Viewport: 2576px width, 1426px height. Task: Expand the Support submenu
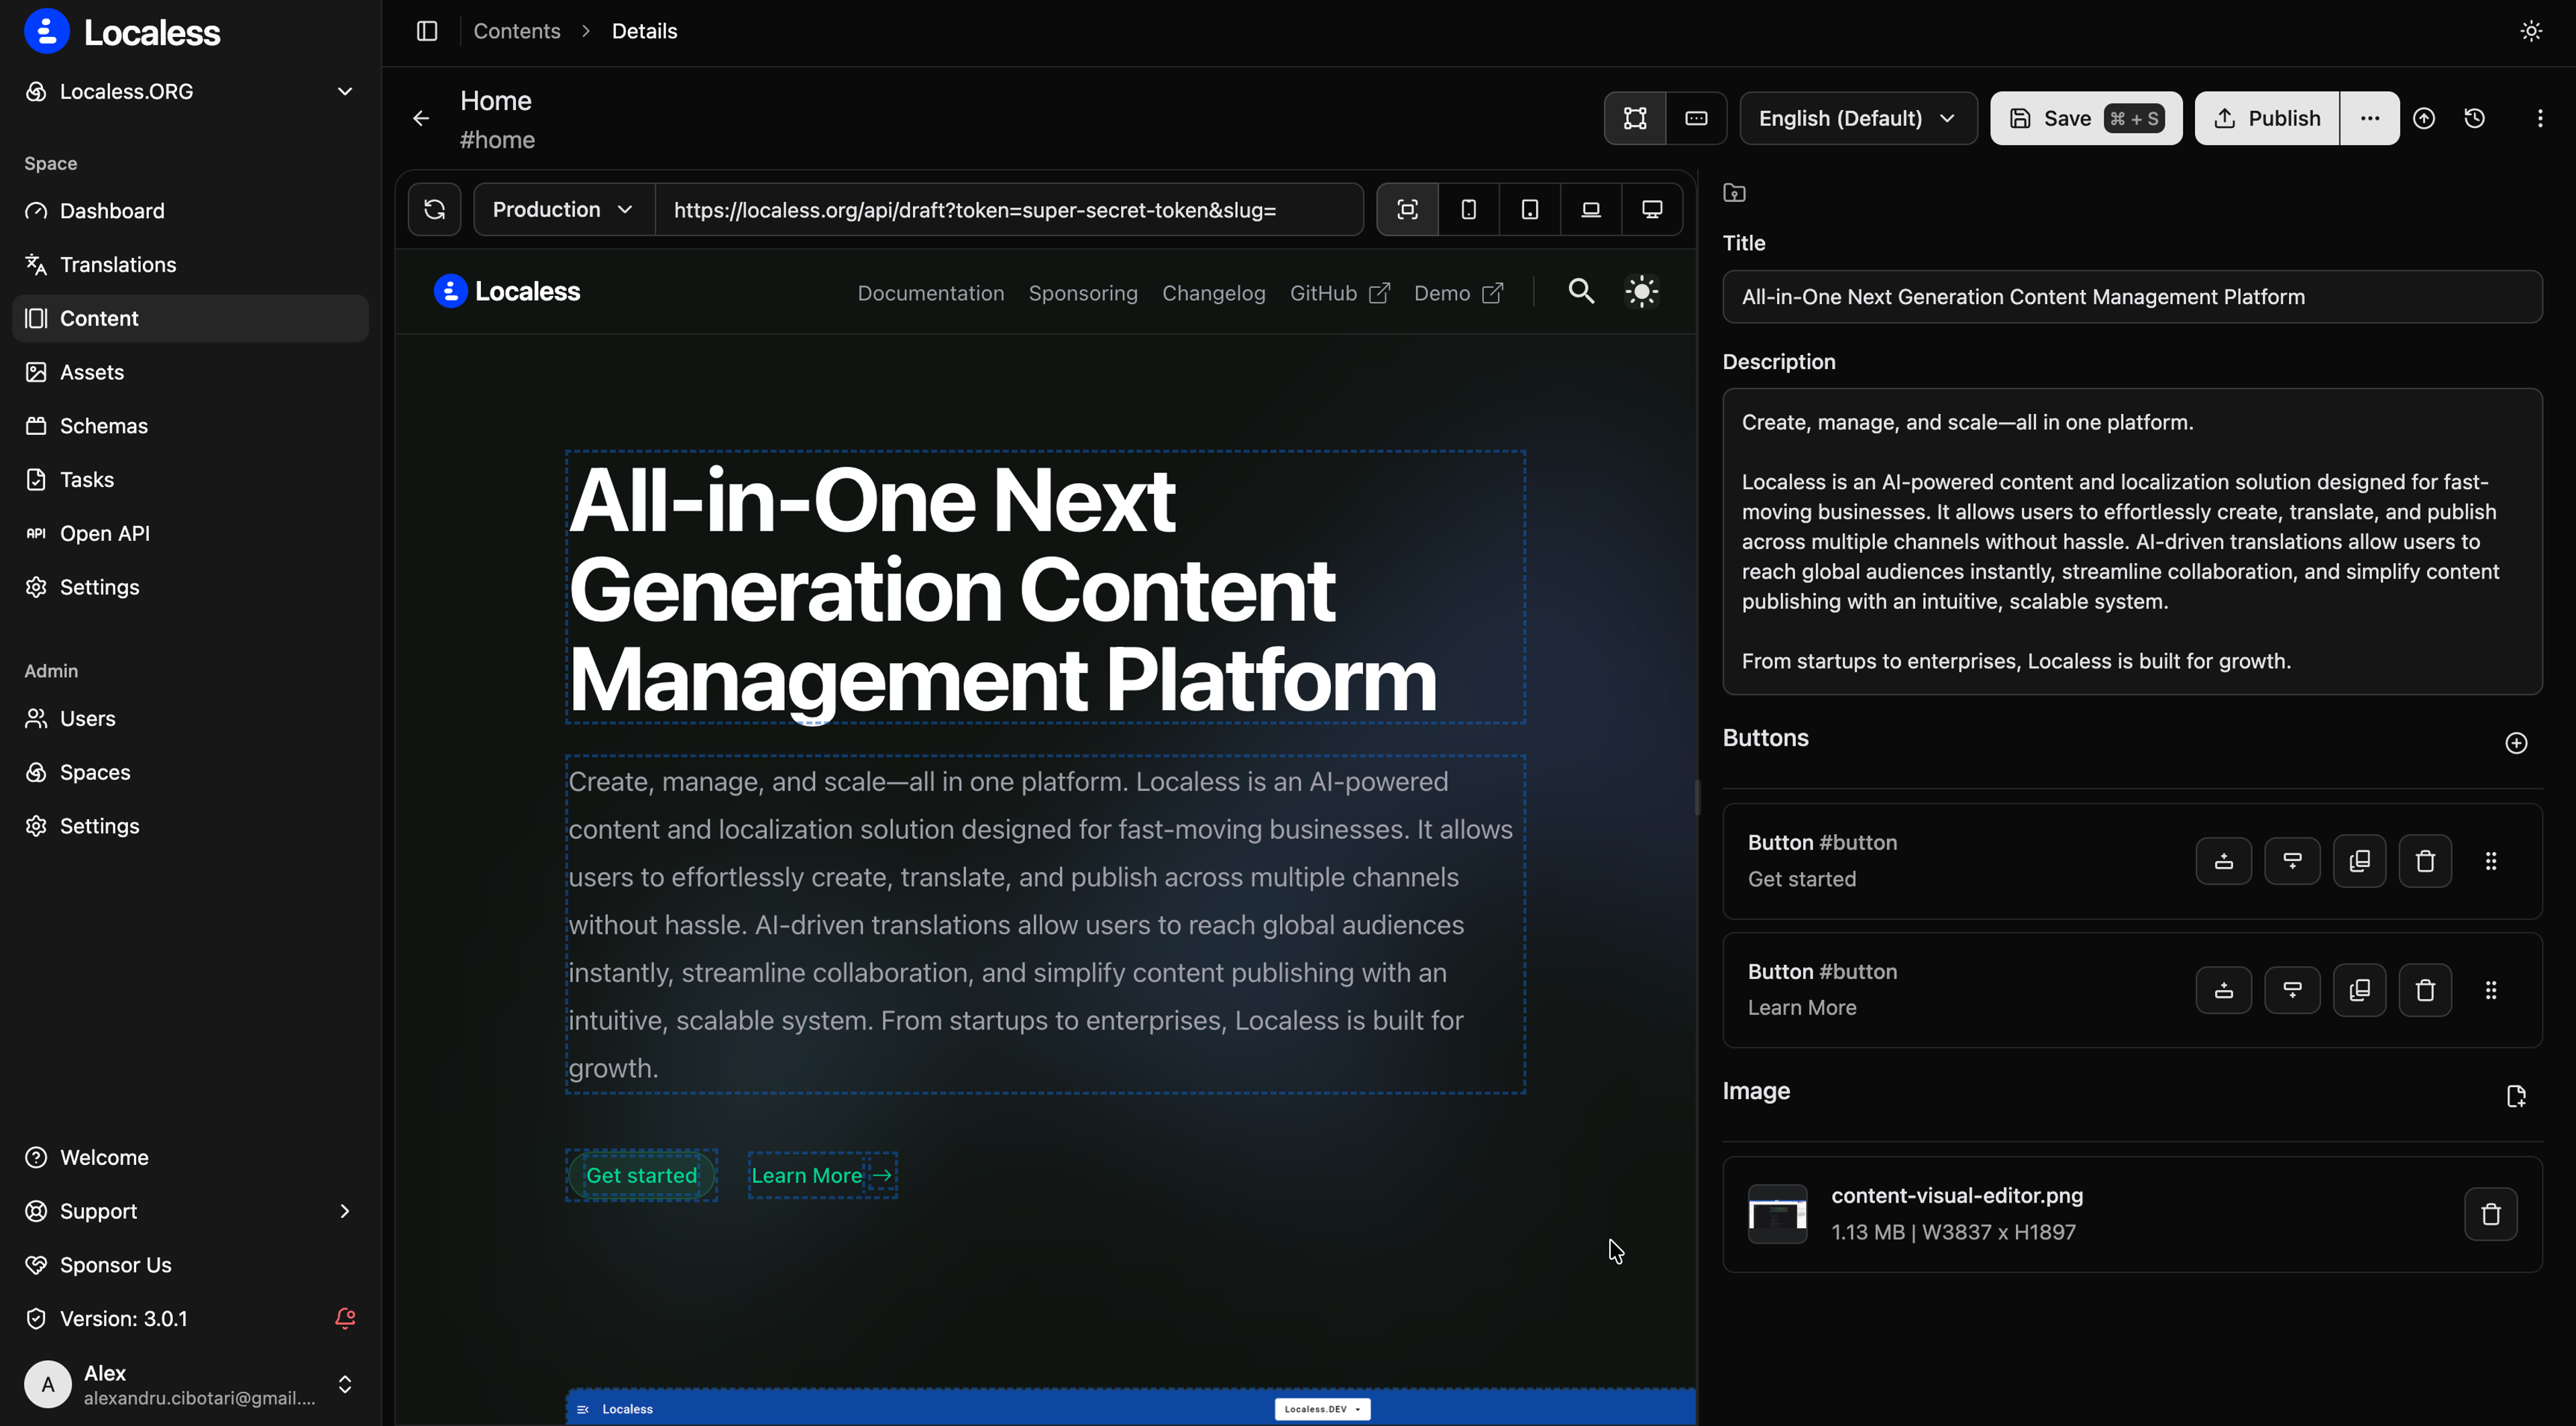[190, 1211]
